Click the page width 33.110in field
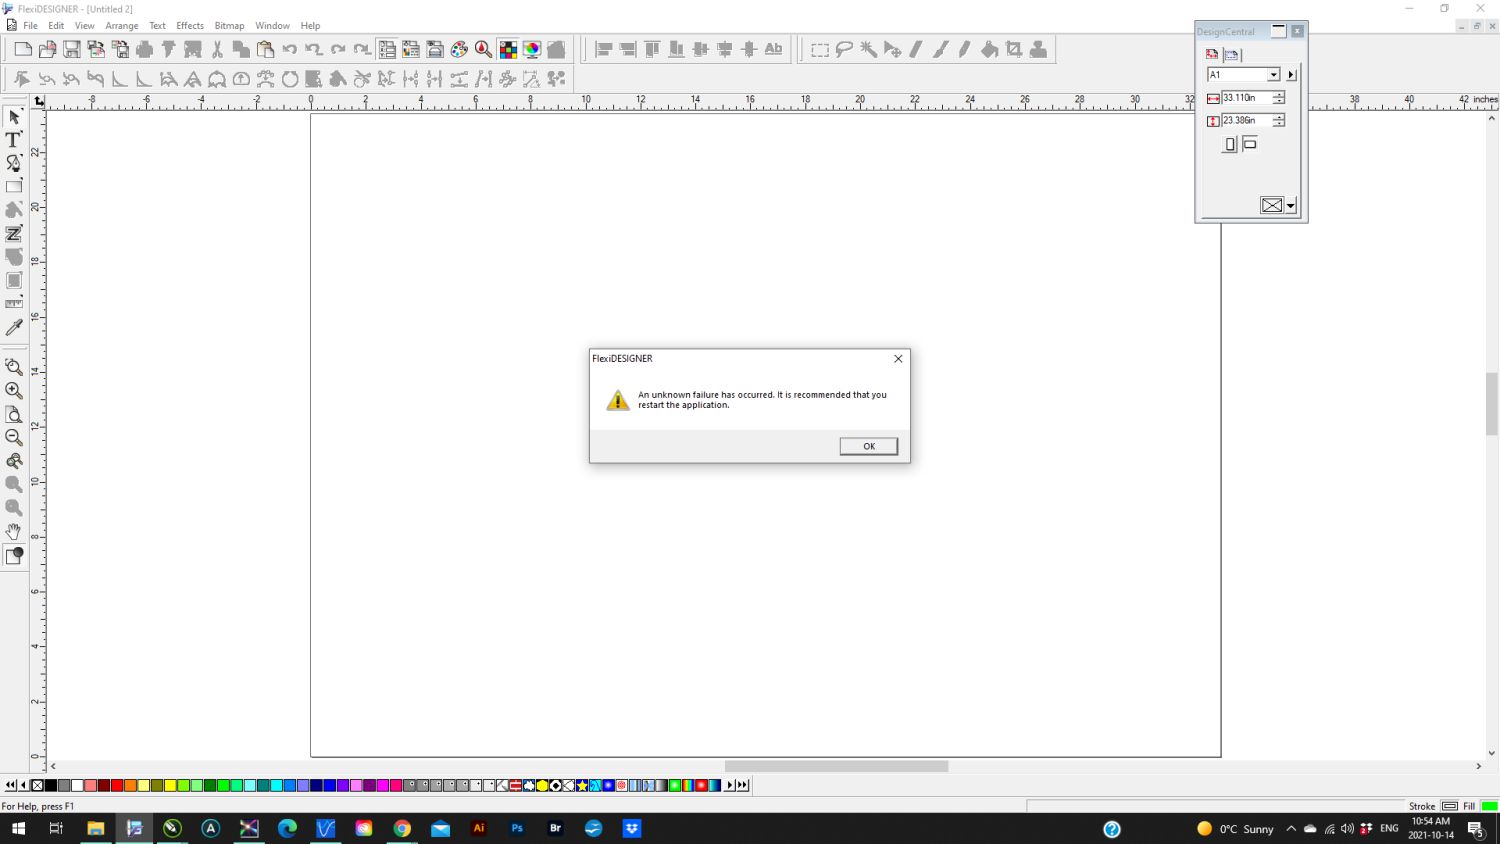The height and width of the screenshot is (844, 1500). pos(1245,98)
